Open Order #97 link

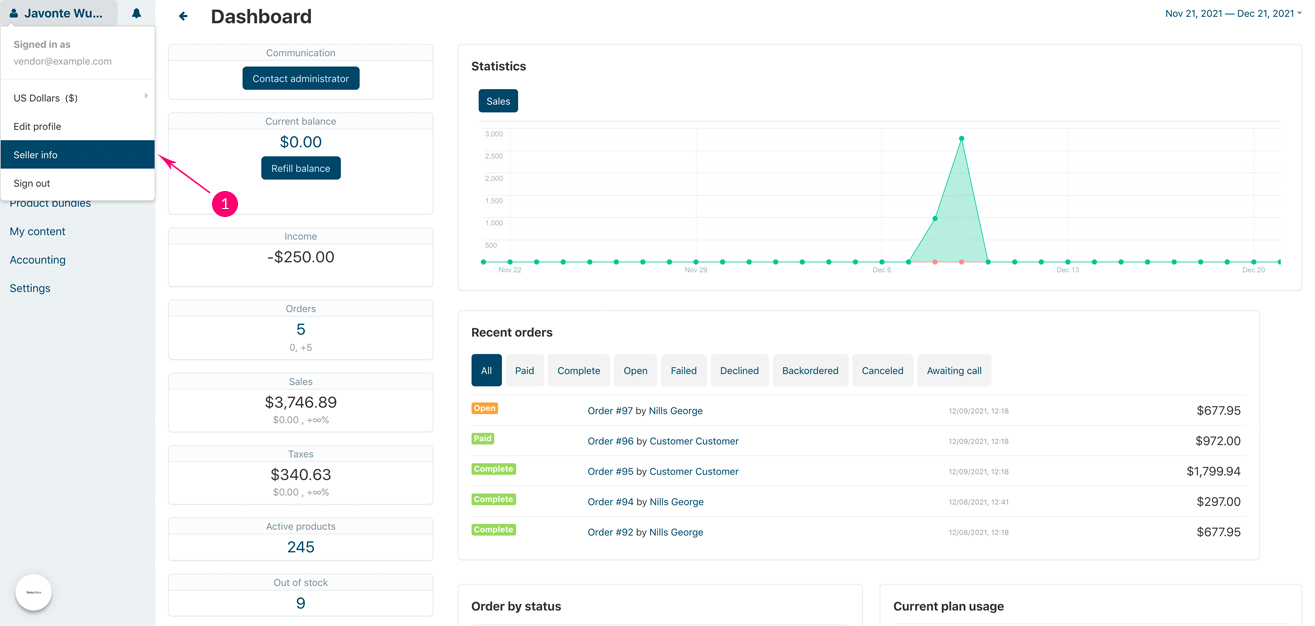point(609,411)
